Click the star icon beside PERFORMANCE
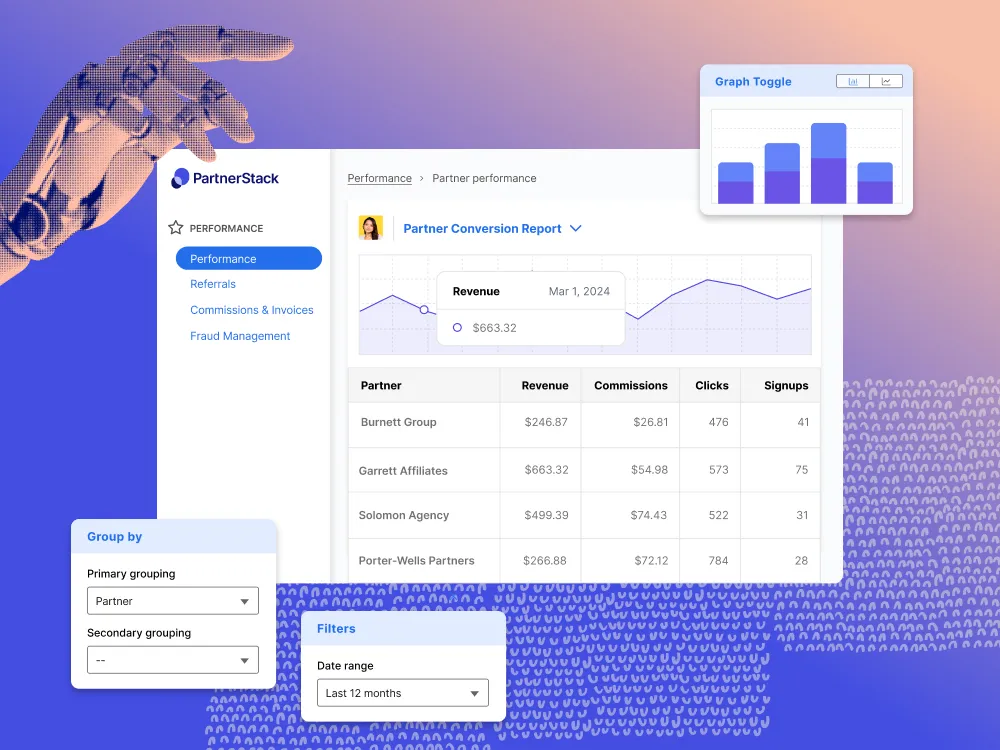 pos(175,228)
